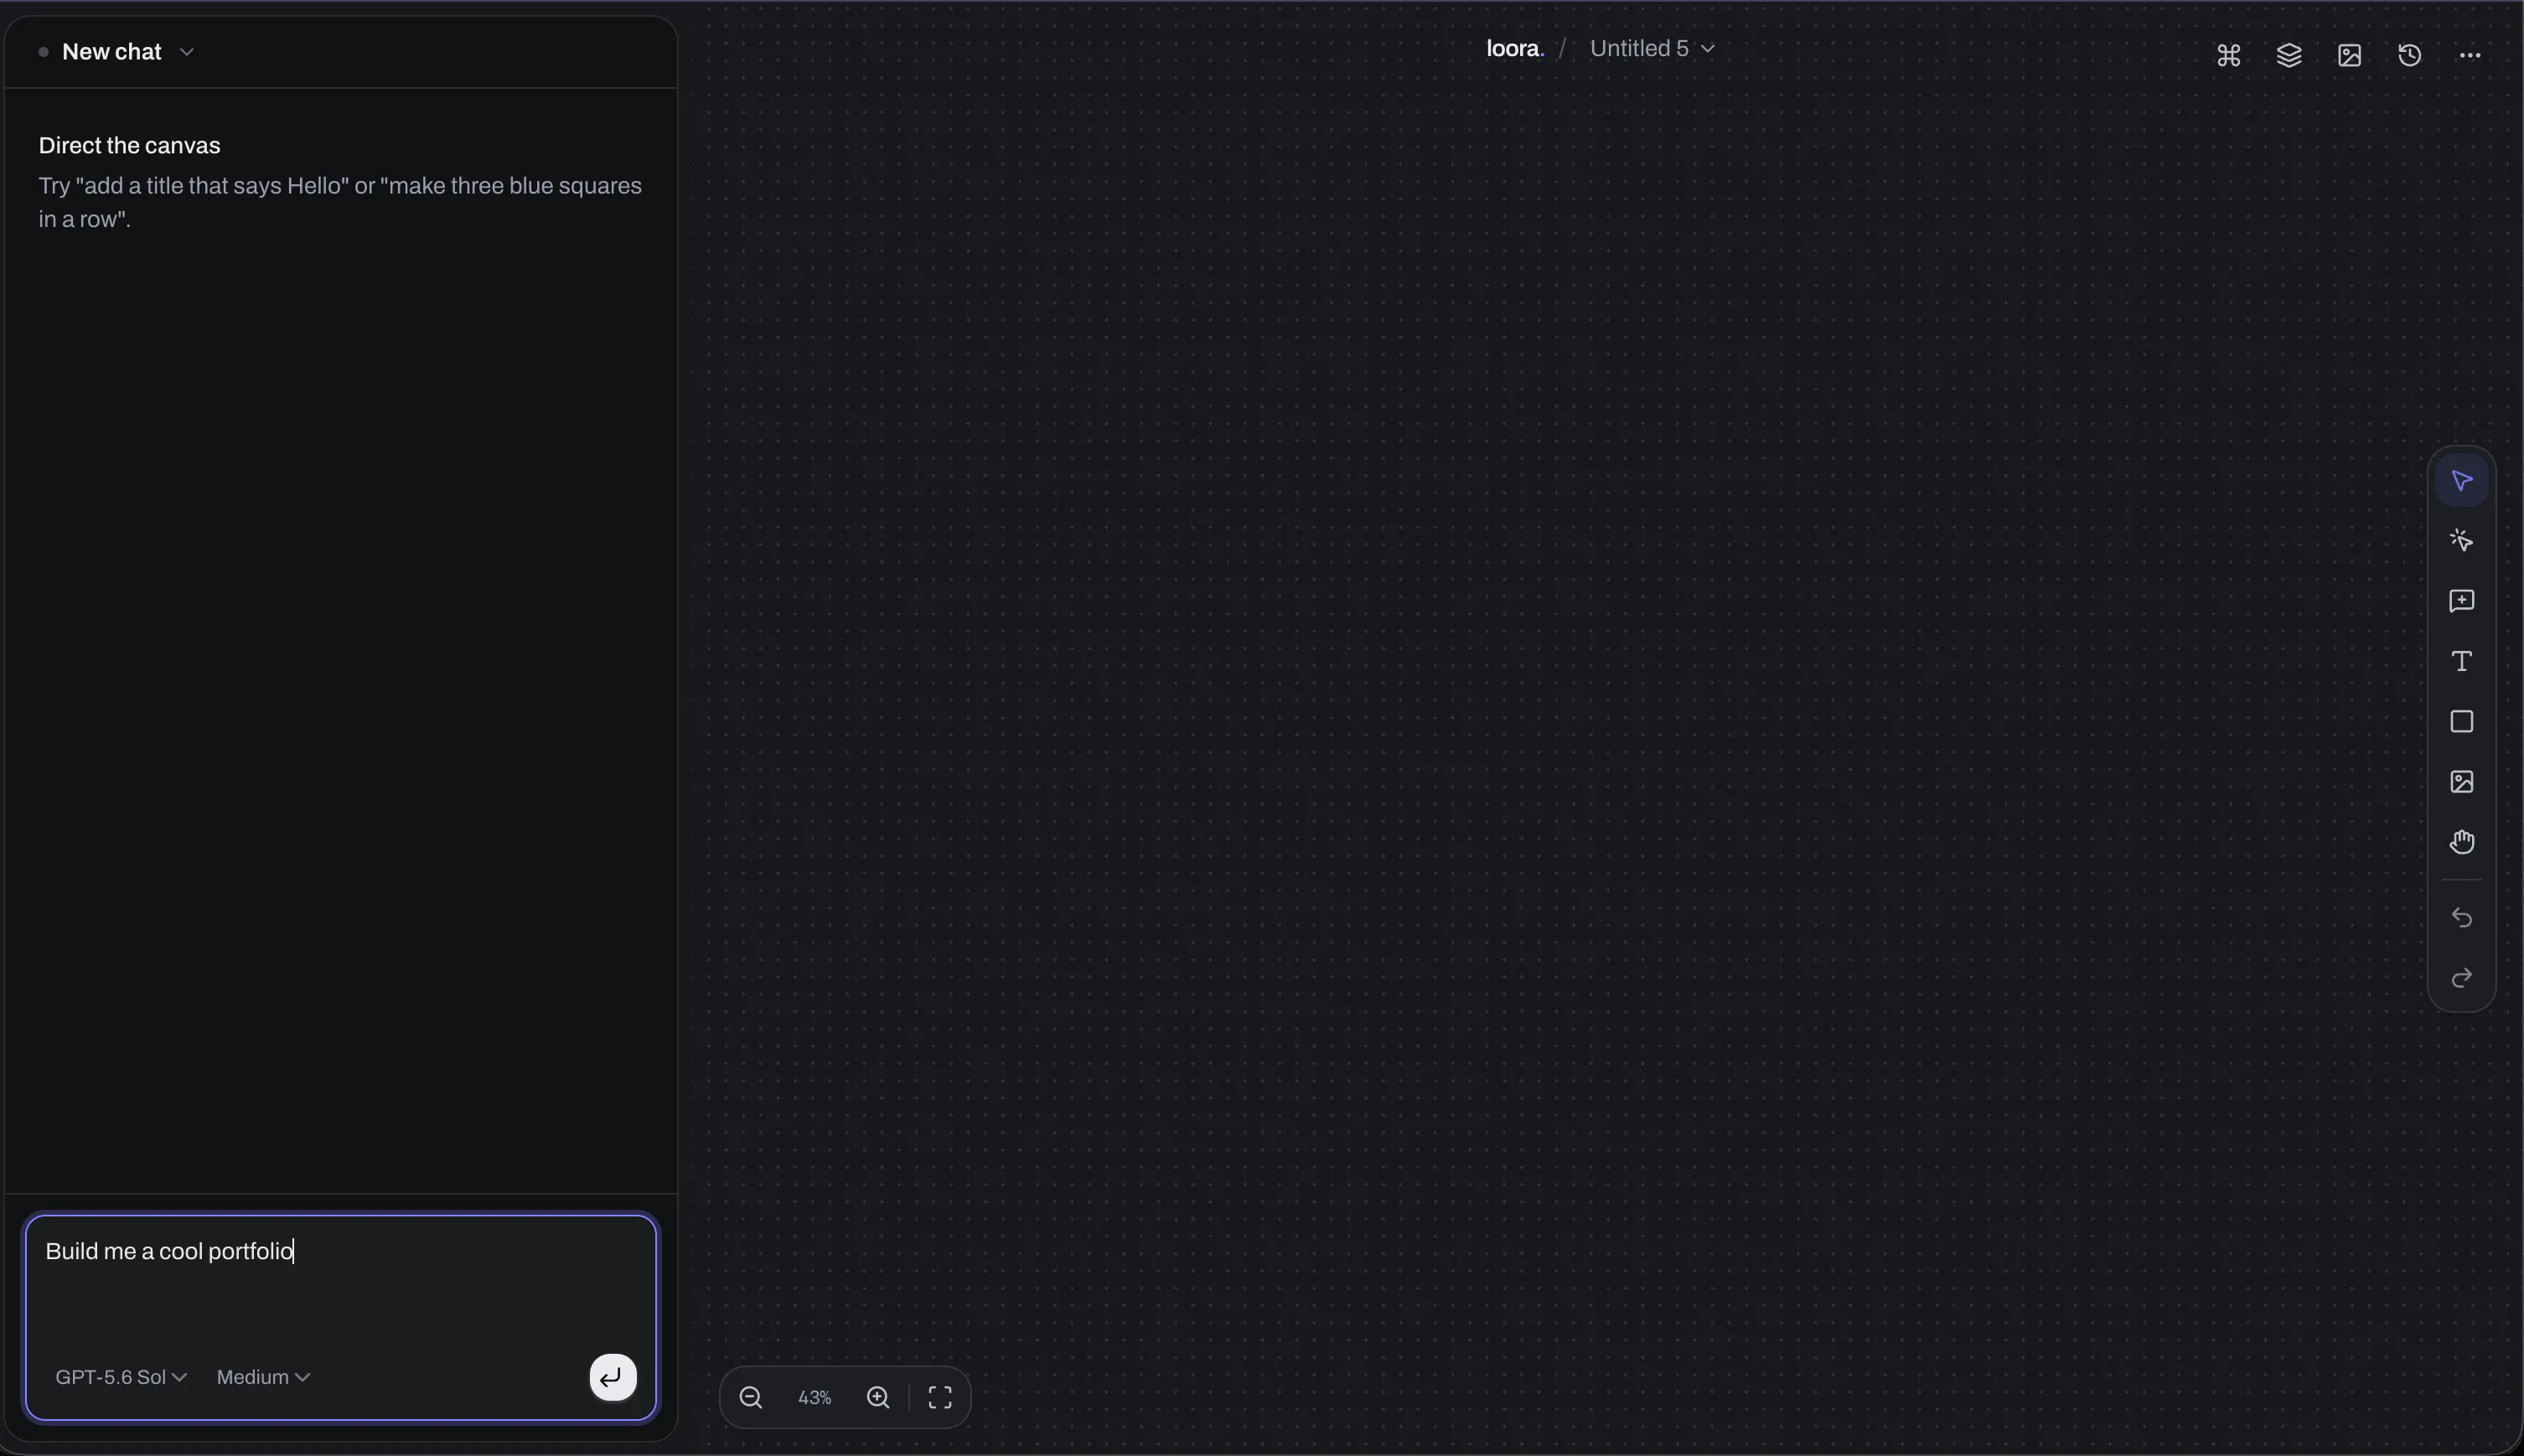
Task: Select the rectangle shape tool
Action: coord(2462,722)
